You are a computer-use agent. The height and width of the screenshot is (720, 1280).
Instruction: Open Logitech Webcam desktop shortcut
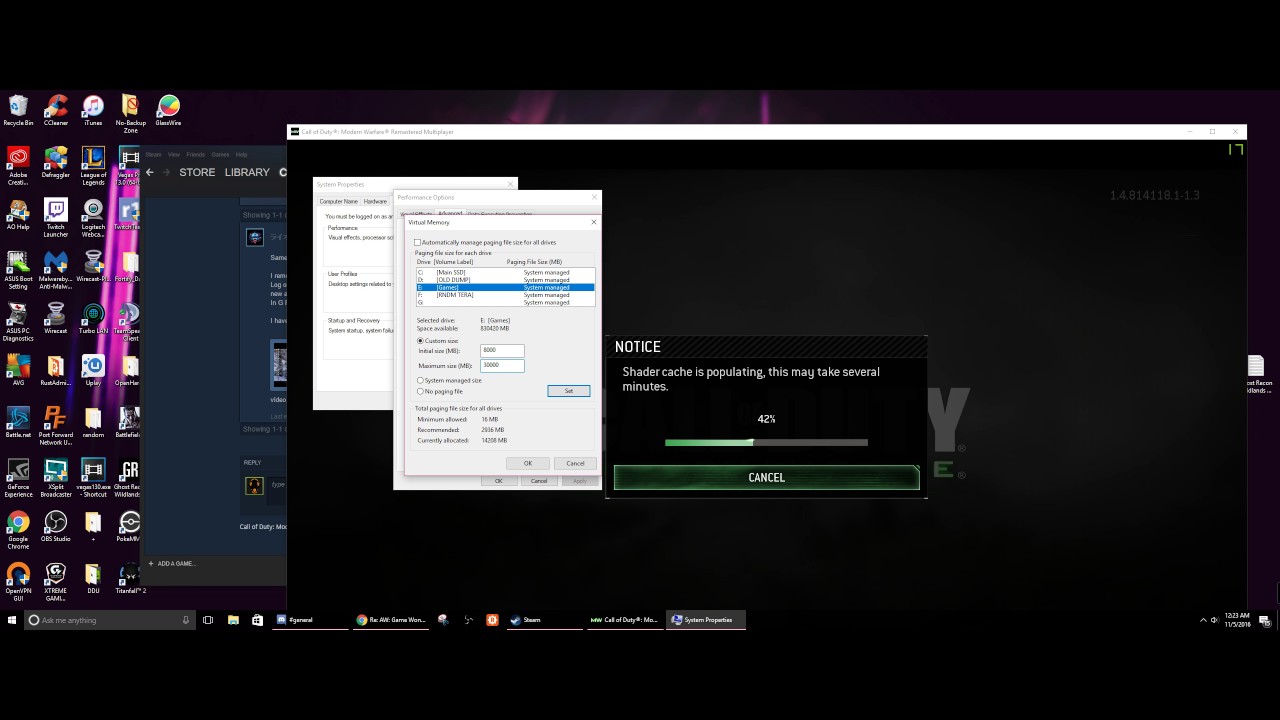(x=93, y=218)
